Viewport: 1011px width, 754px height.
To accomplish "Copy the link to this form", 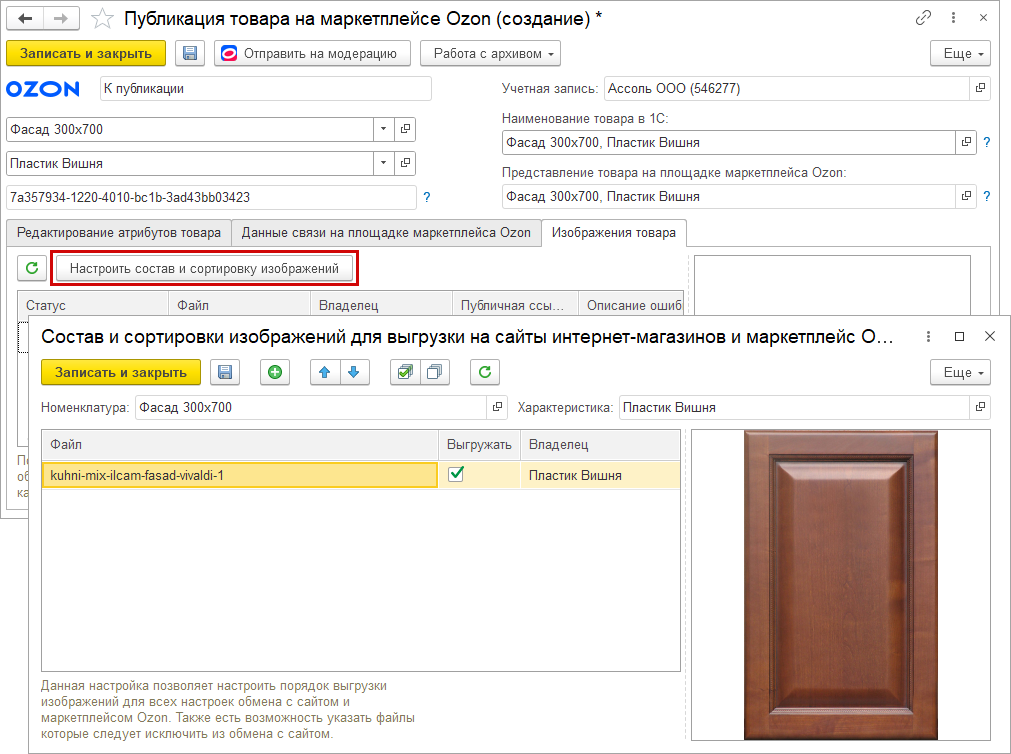I will [923, 19].
